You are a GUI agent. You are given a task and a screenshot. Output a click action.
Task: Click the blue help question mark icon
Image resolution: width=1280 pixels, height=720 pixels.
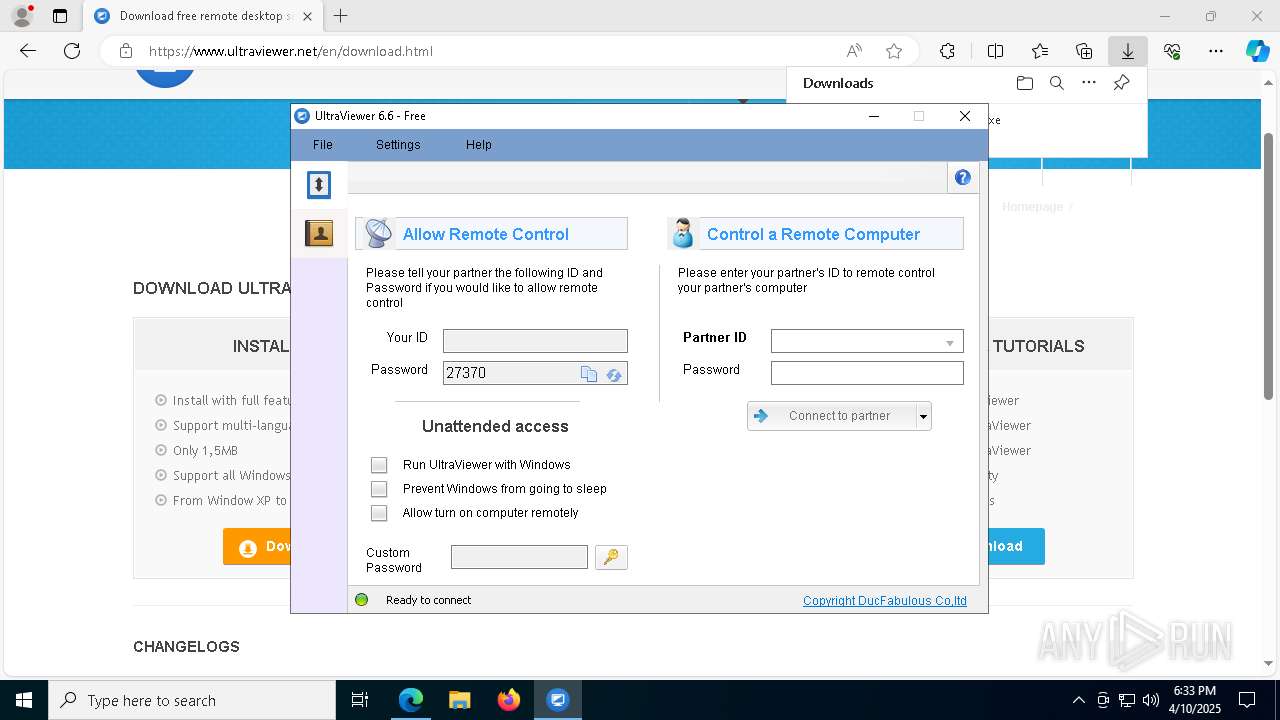click(962, 177)
